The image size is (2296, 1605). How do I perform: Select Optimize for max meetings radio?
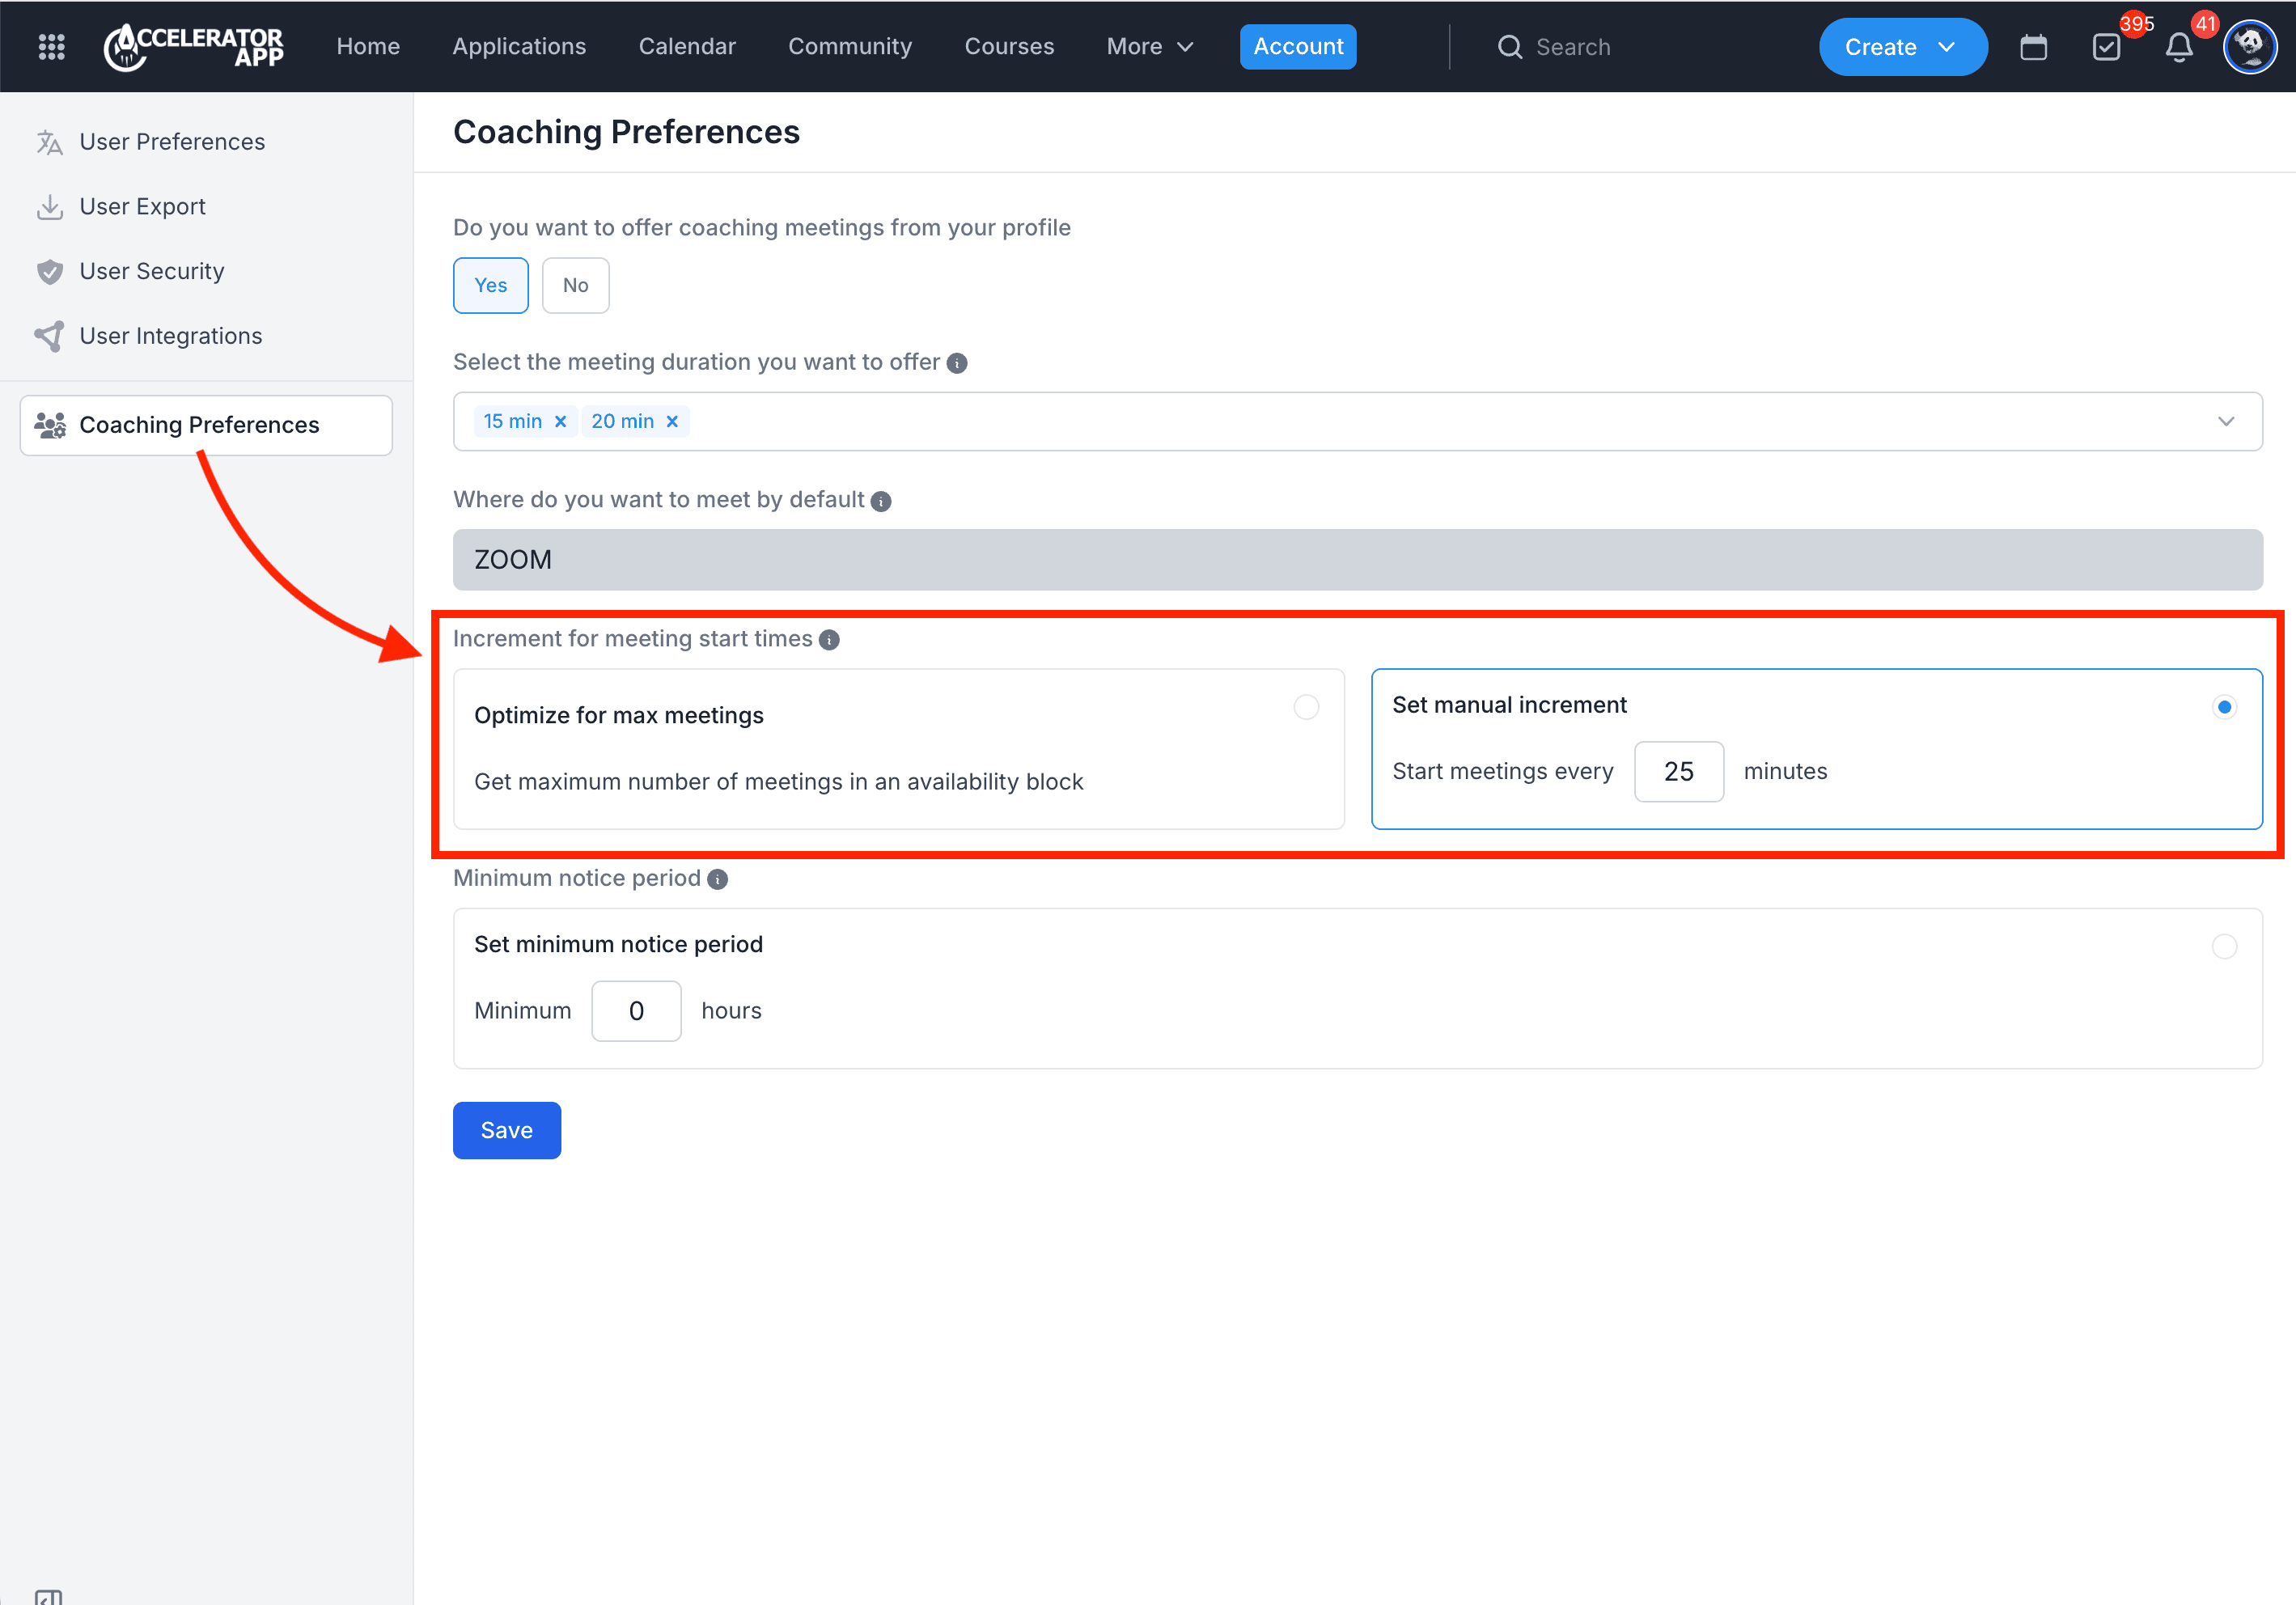coord(1305,707)
